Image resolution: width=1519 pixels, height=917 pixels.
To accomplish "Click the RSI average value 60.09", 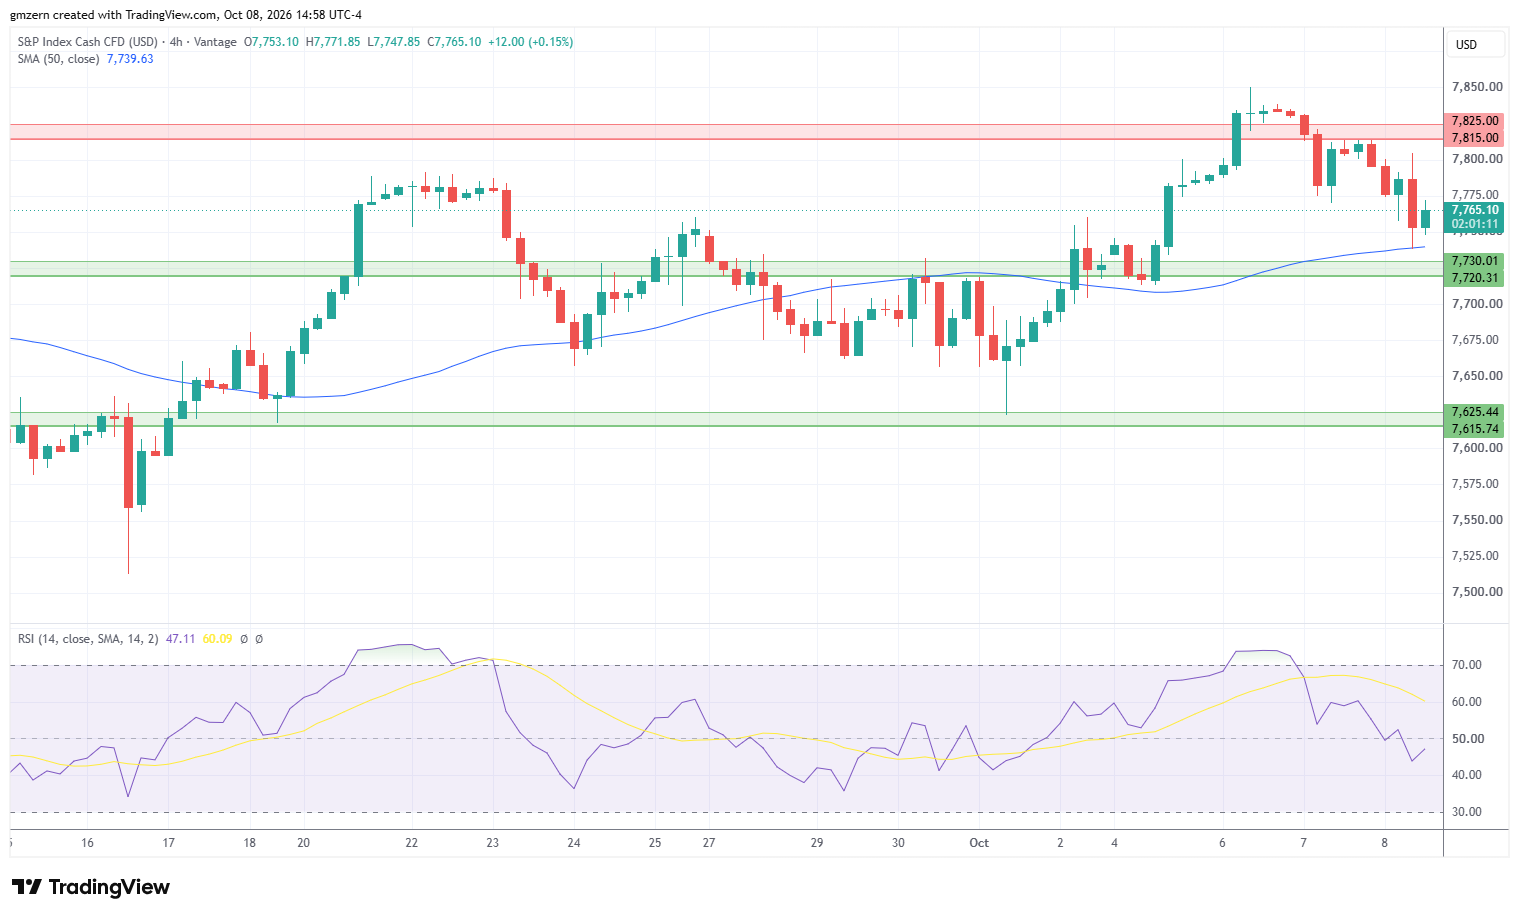I will coord(217,639).
